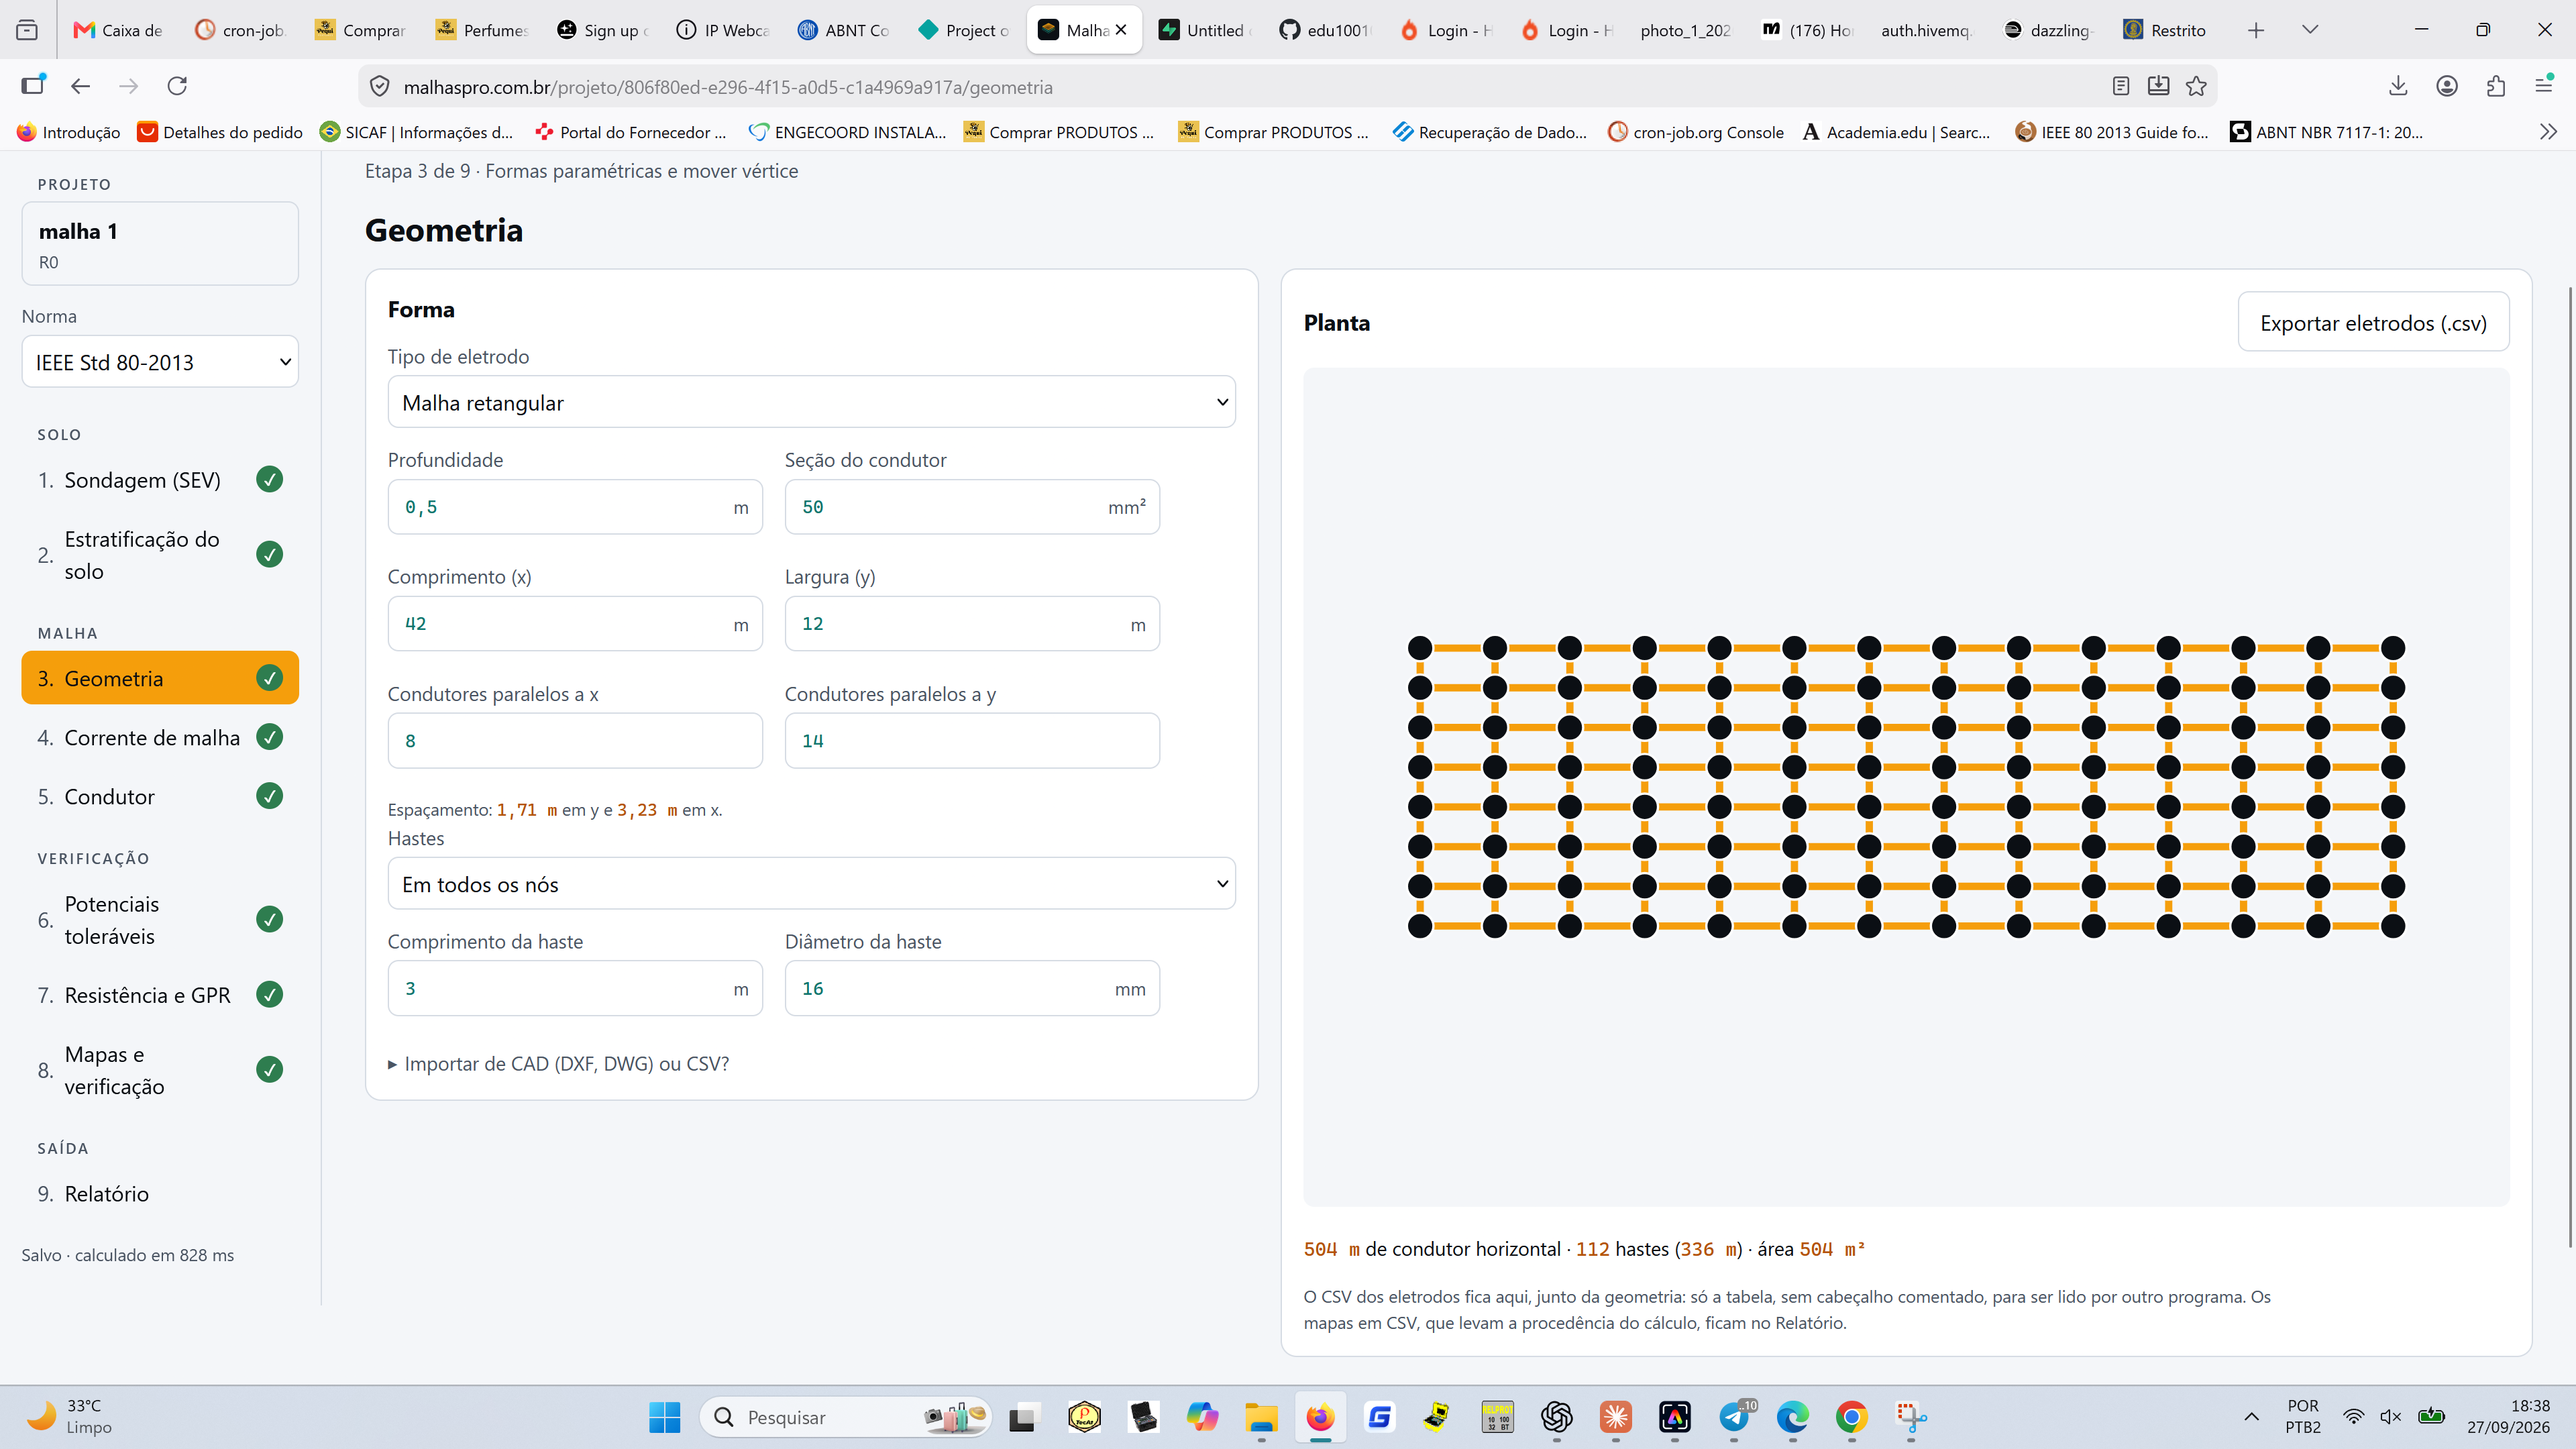Open step 9 Relatório
Viewport: 2576px width, 1449px height.
point(160,1194)
